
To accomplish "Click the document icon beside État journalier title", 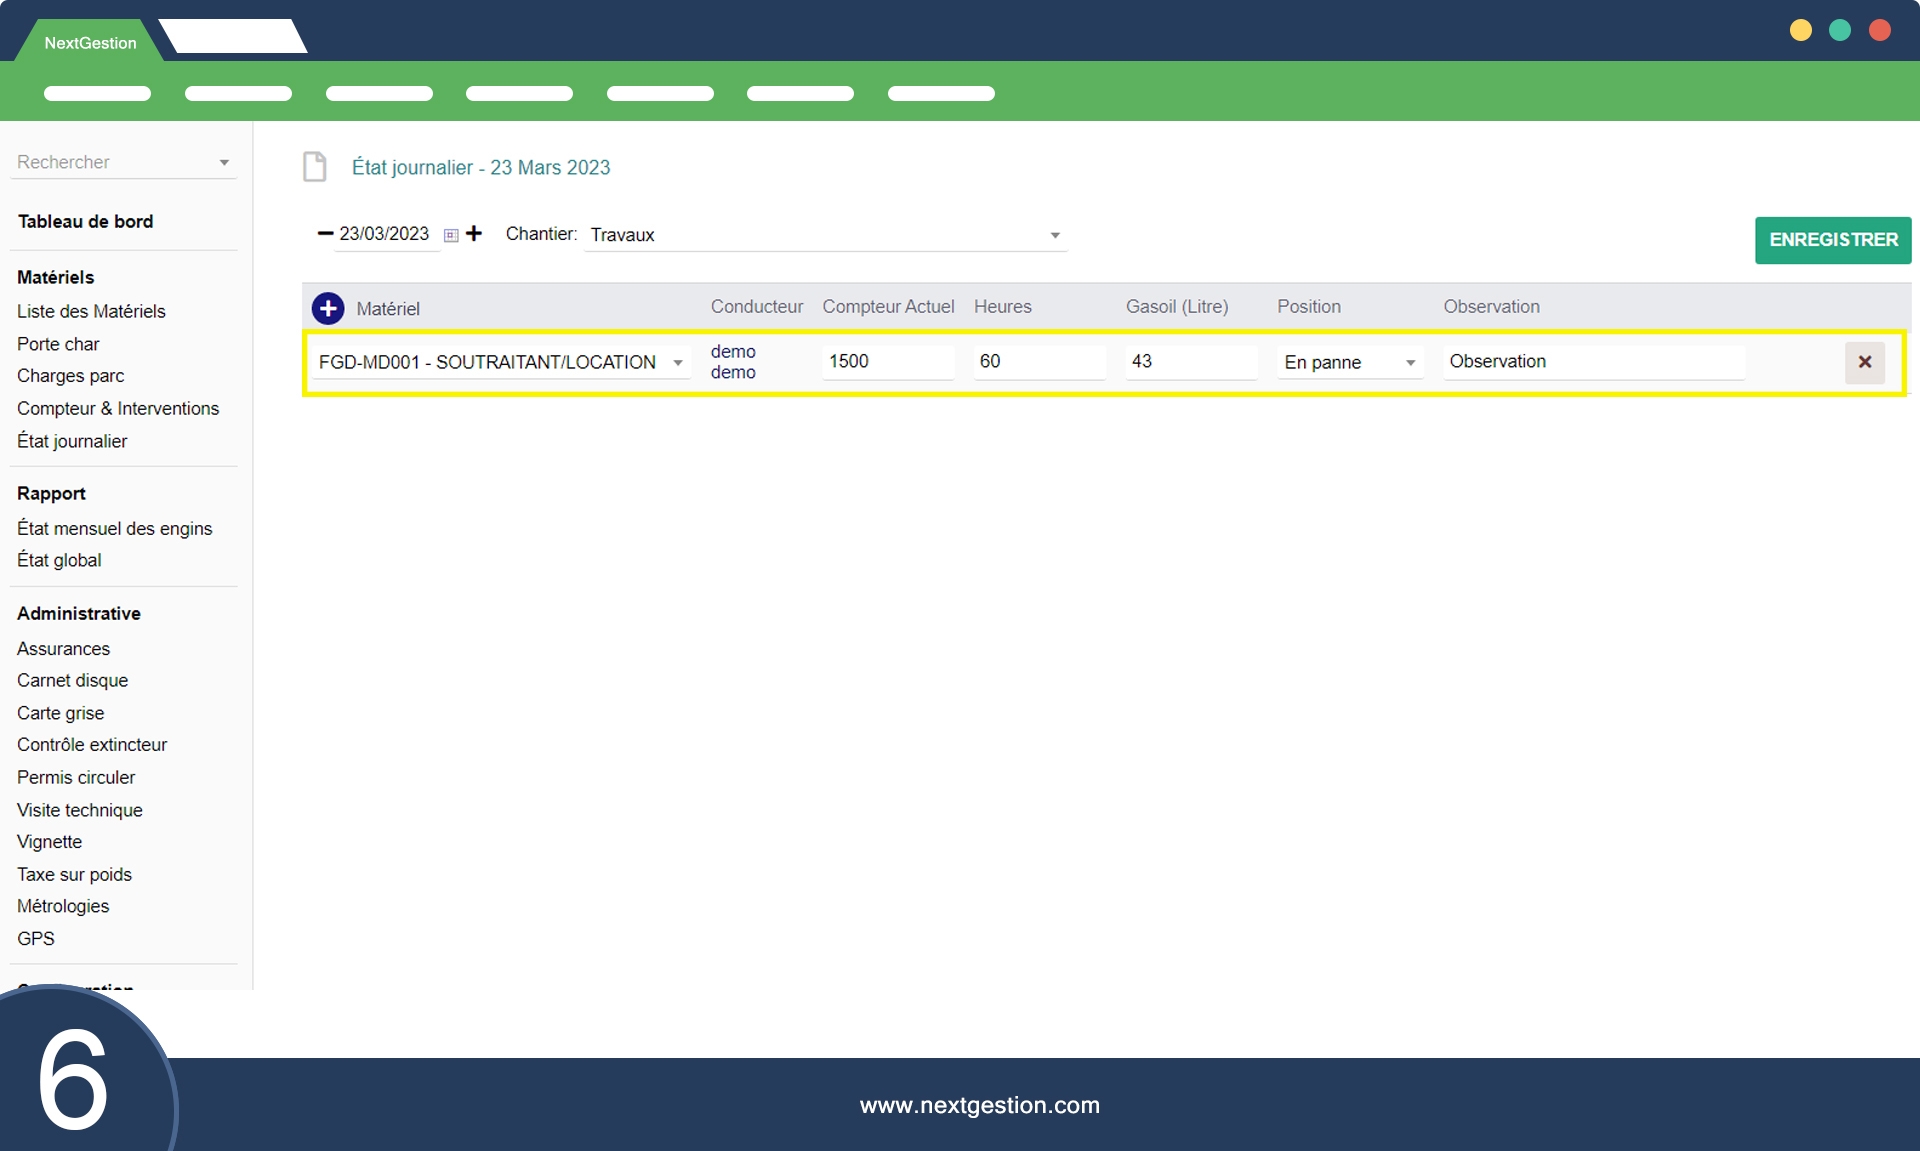I will (315, 167).
